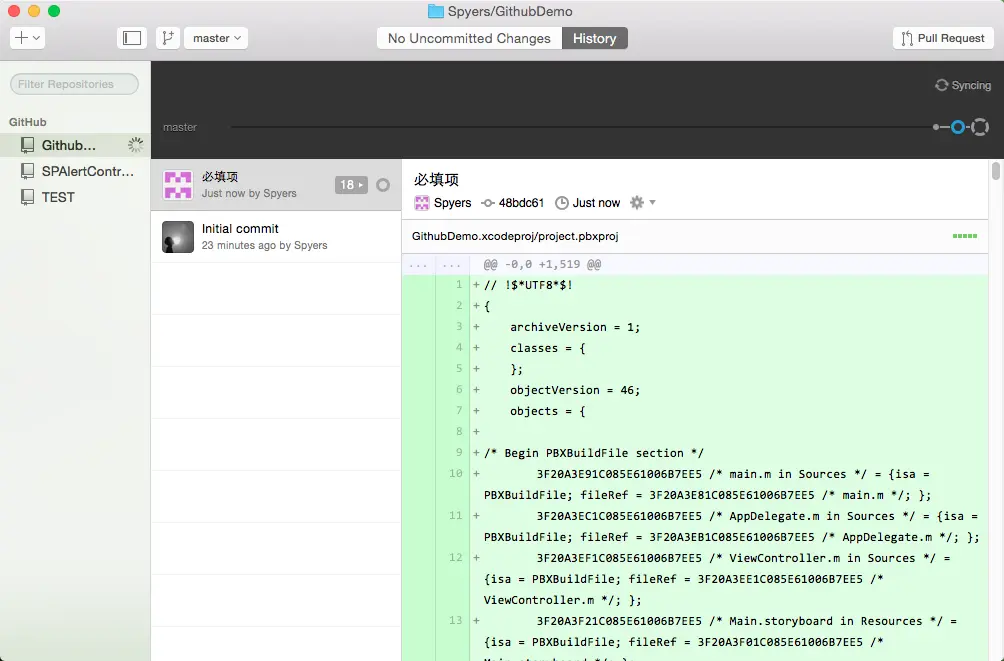Viewport: 1004px width, 661px height.
Task: Click the diff hunk header @@ -0,0 +1,519 @@
Action: coord(542,265)
